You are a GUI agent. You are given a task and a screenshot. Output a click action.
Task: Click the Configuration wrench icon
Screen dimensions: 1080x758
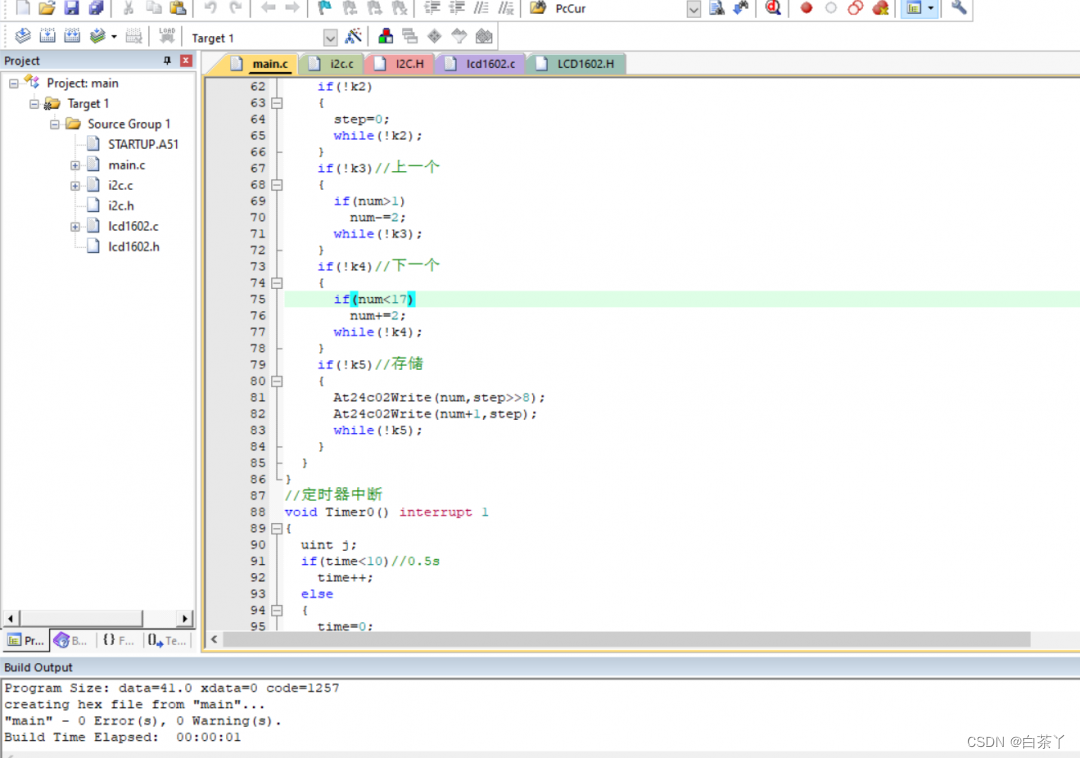pos(958,8)
